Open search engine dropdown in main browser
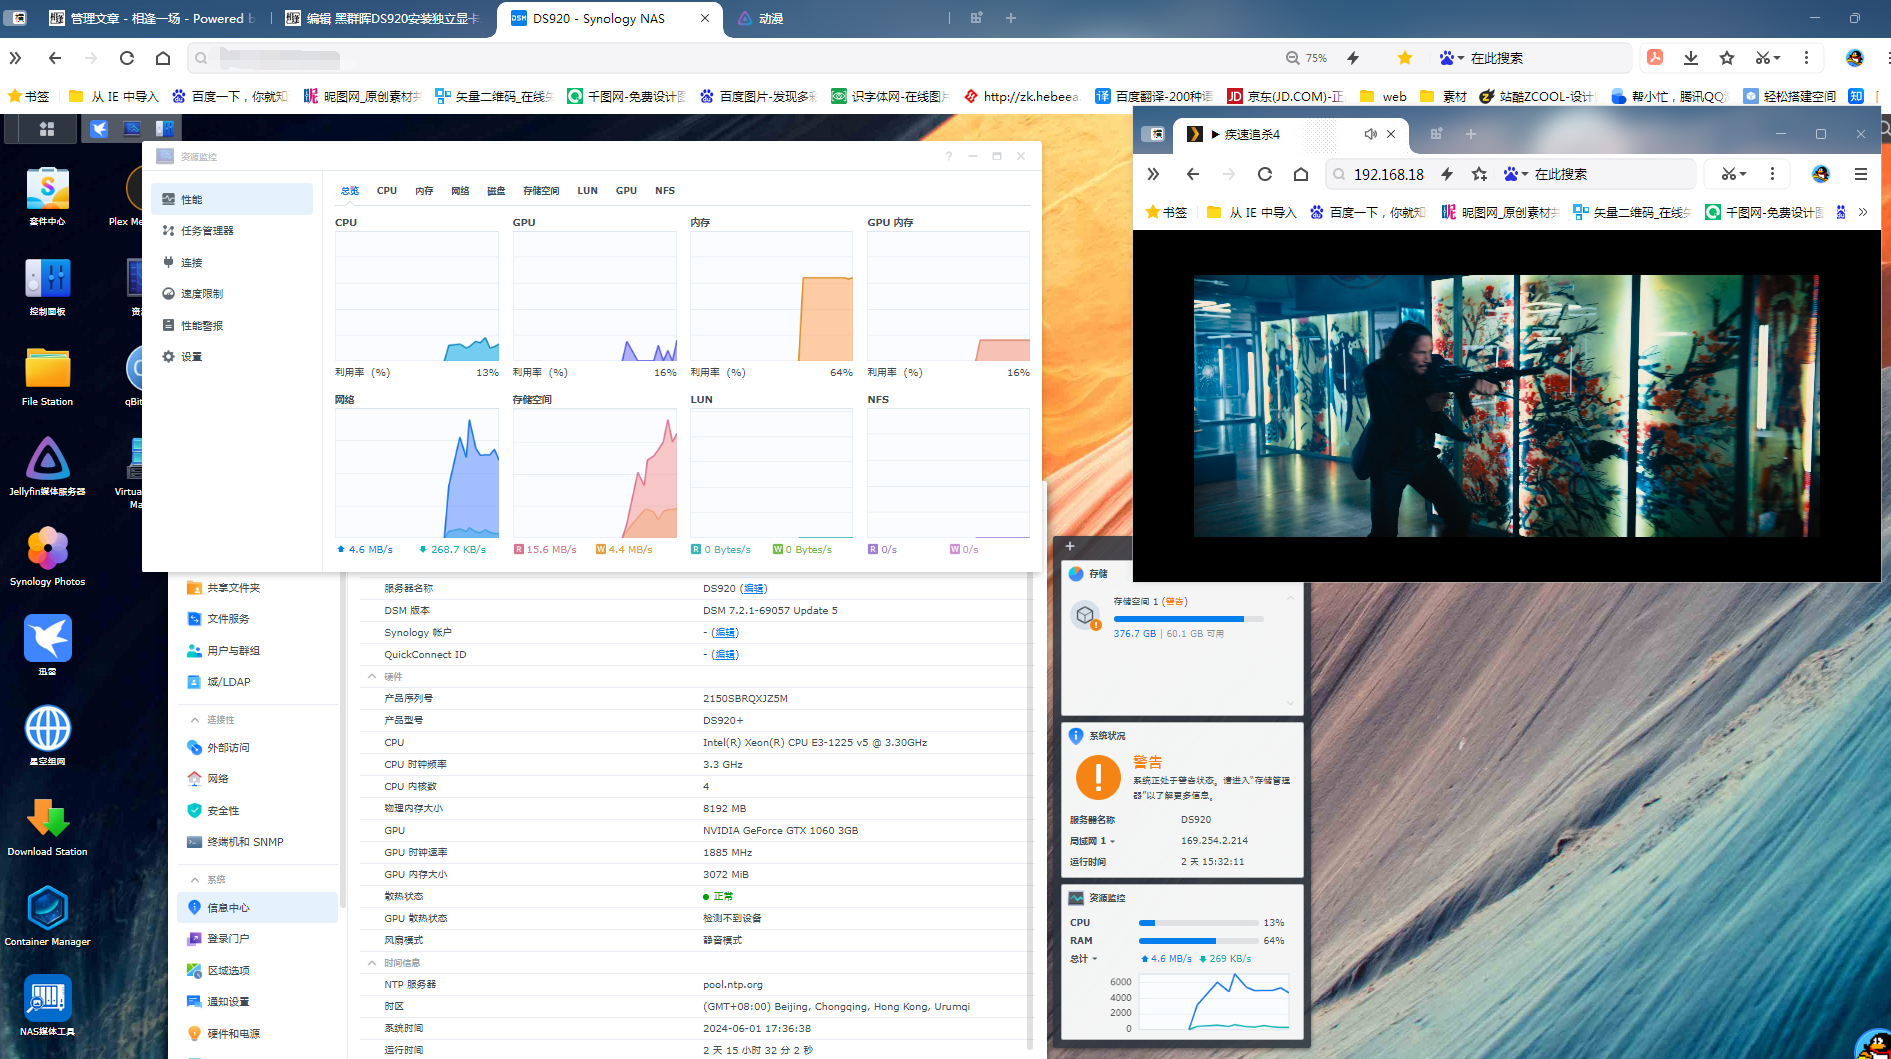This screenshot has height=1059, width=1891. [1452, 58]
